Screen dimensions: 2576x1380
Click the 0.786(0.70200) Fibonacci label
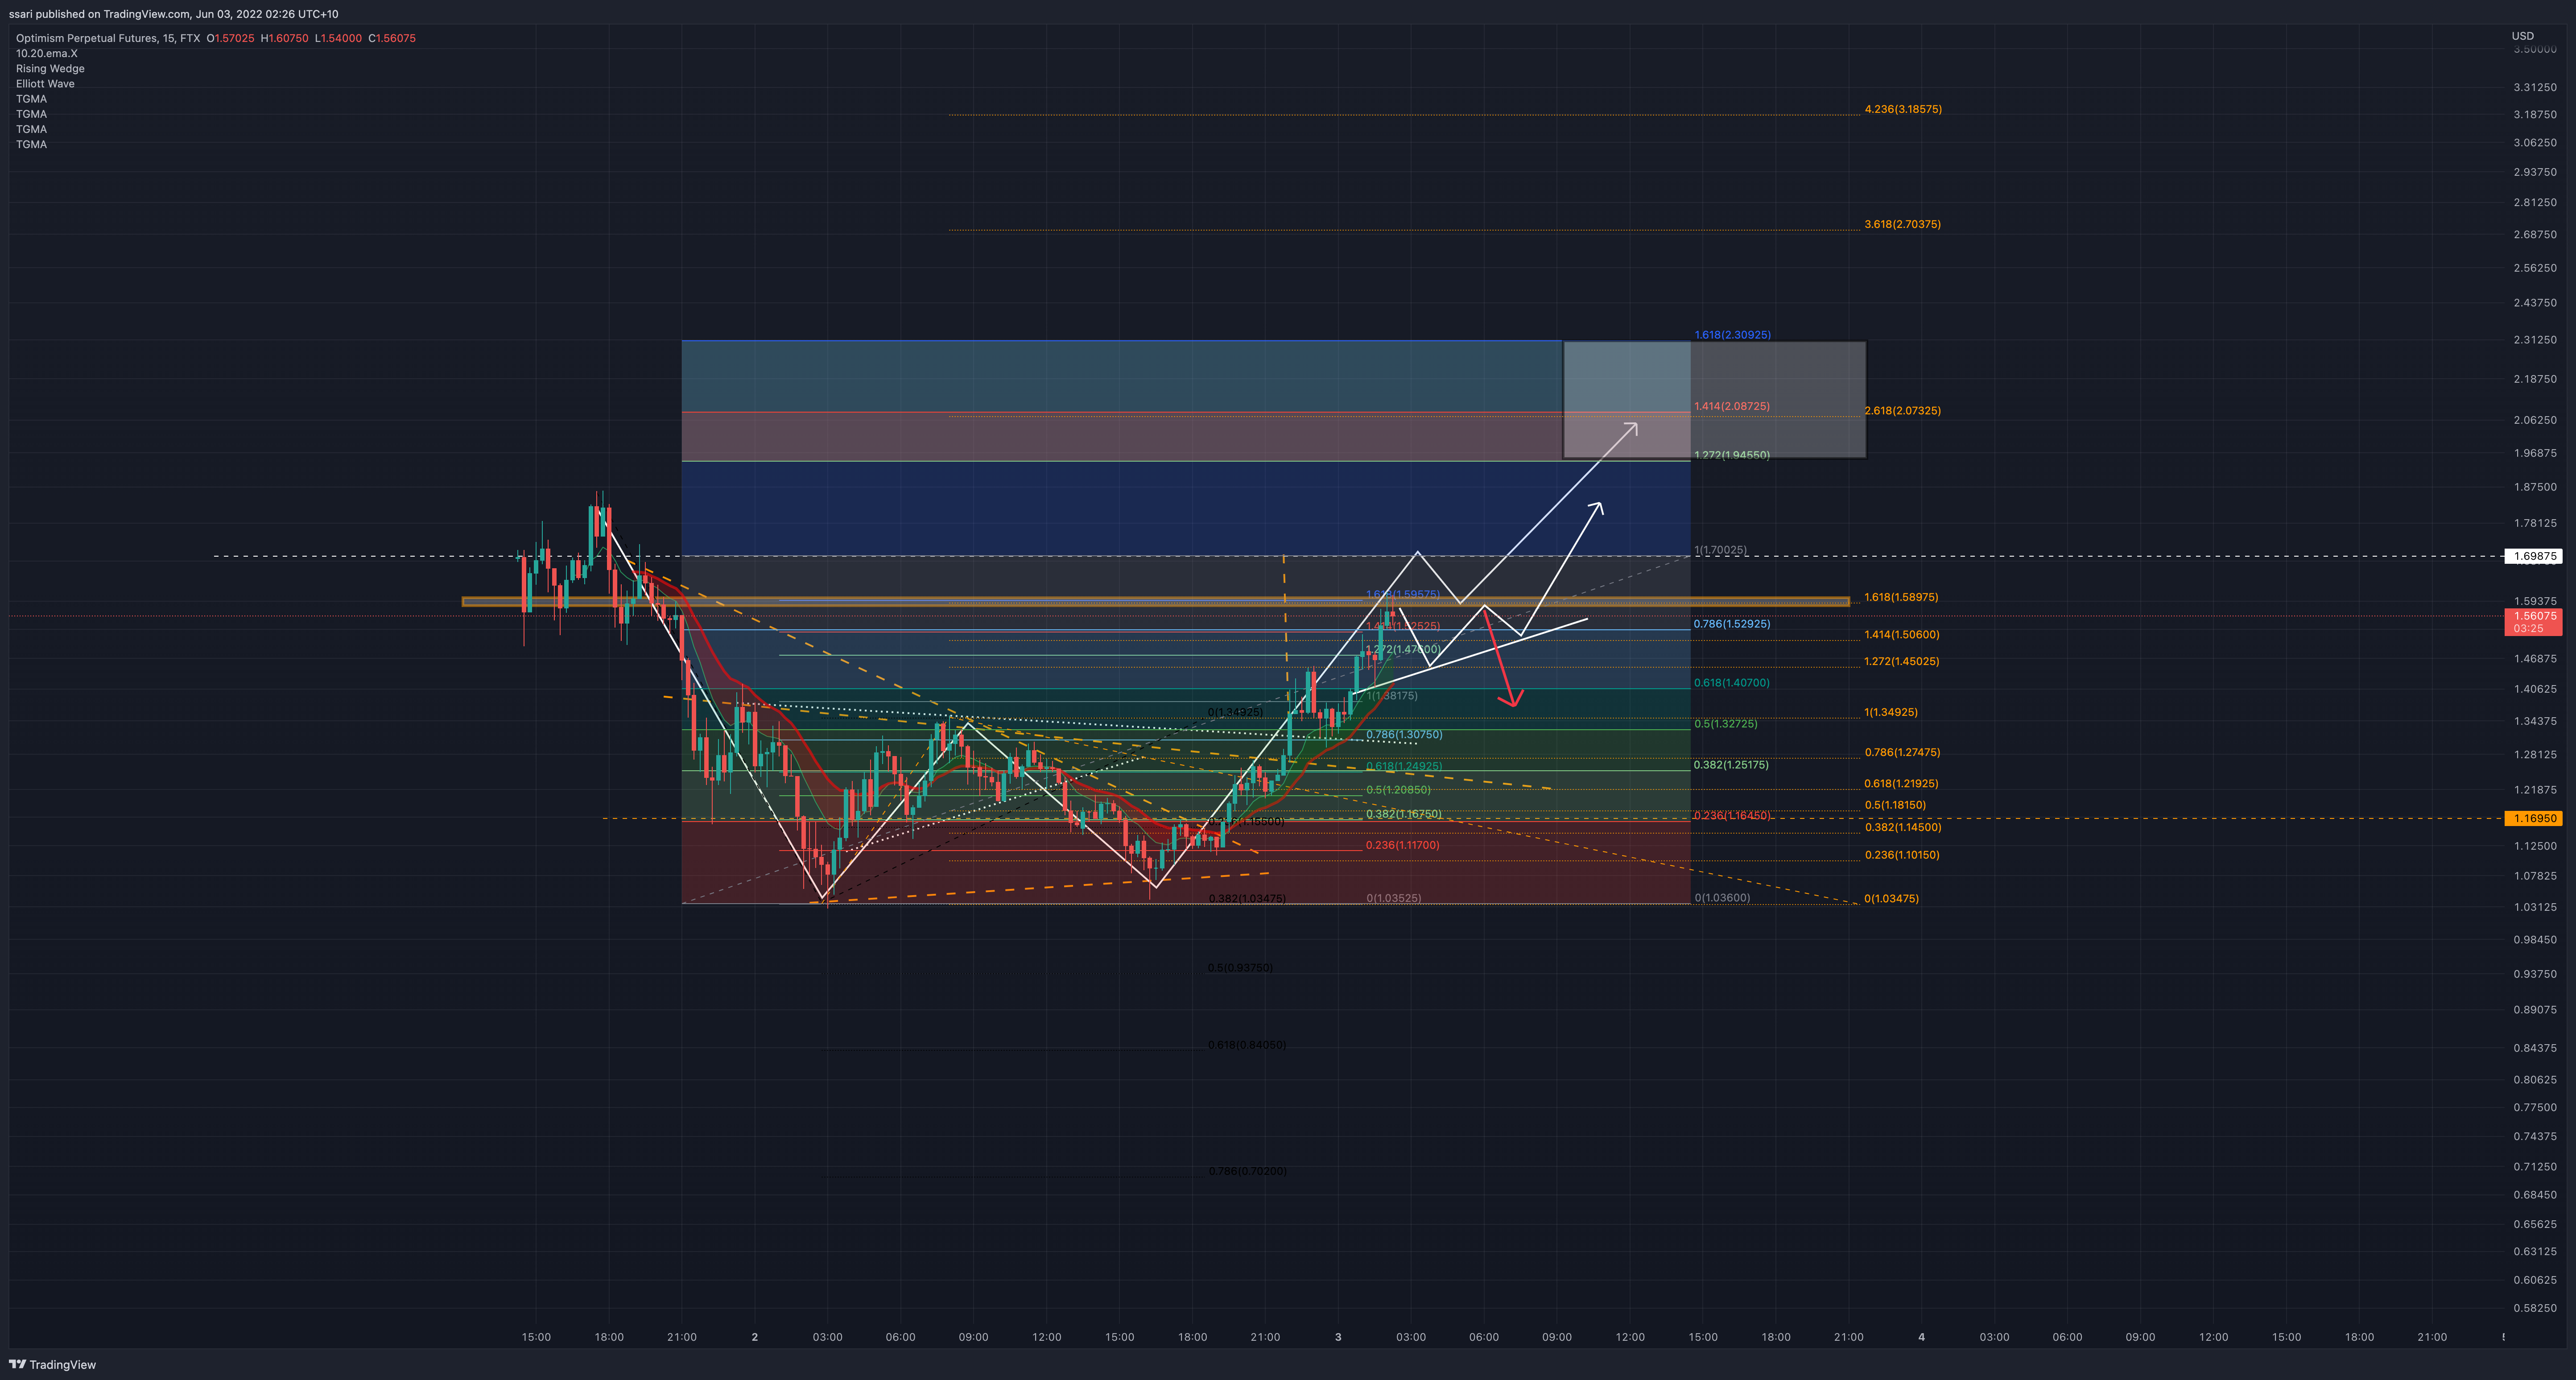tap(1247, 1171)
